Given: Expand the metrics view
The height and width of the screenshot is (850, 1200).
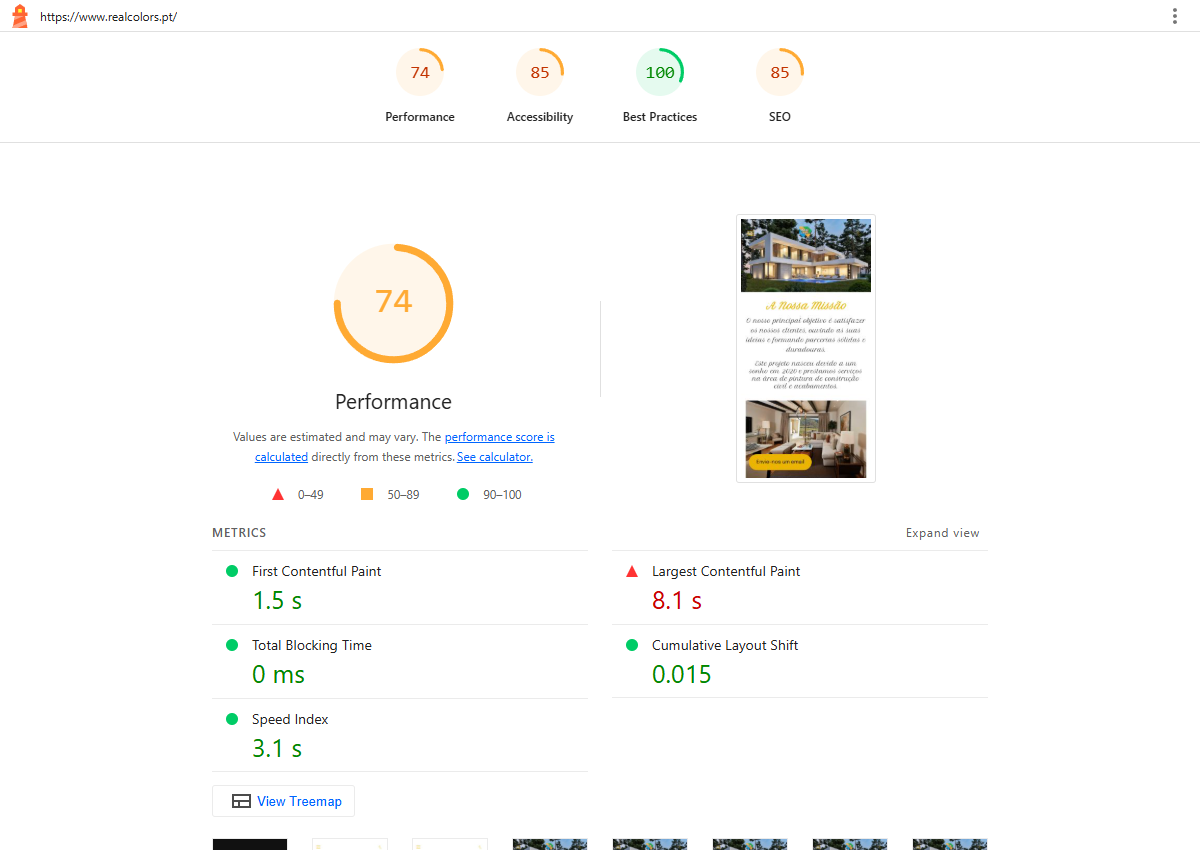Looking at the screenshot, I should coord(943,533).
